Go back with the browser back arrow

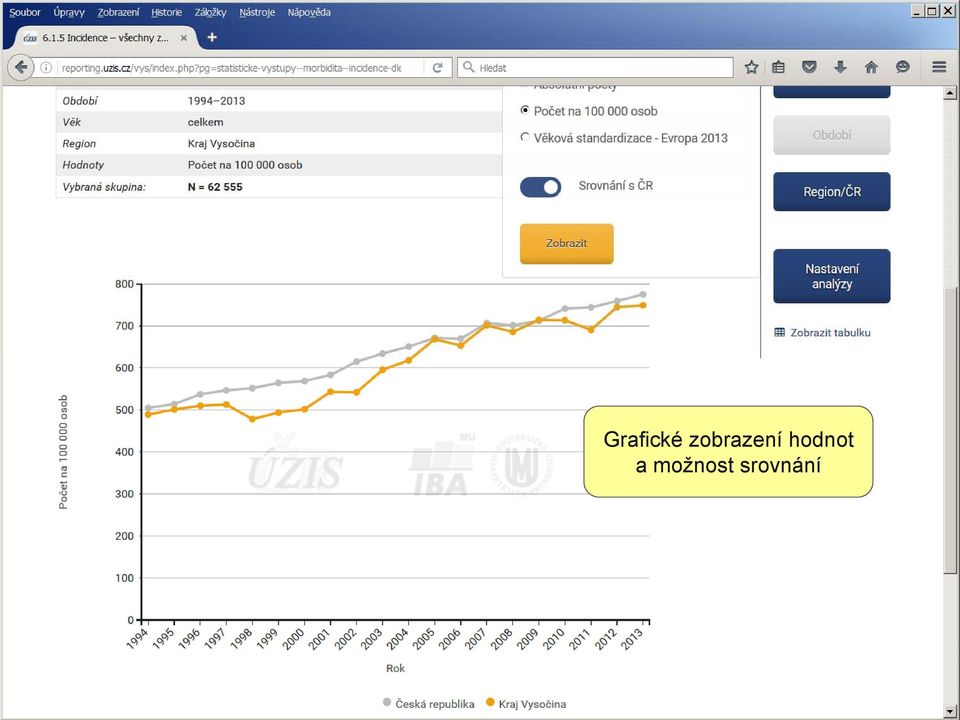[x=21, y=67]
